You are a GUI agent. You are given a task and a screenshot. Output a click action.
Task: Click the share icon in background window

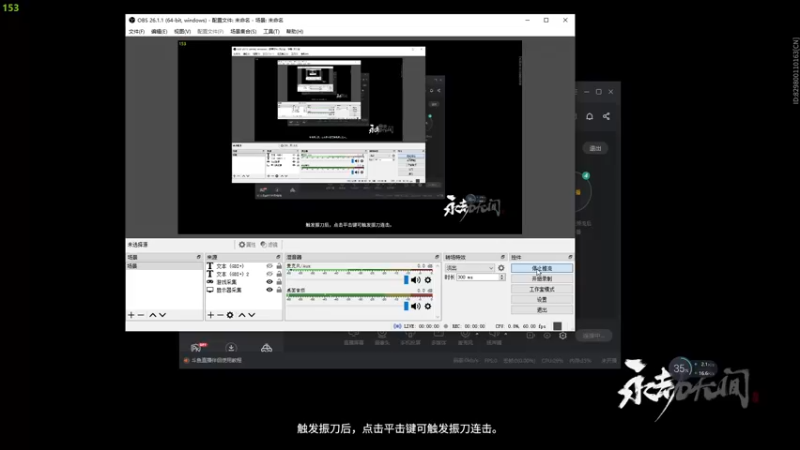[x=606, y=116]
